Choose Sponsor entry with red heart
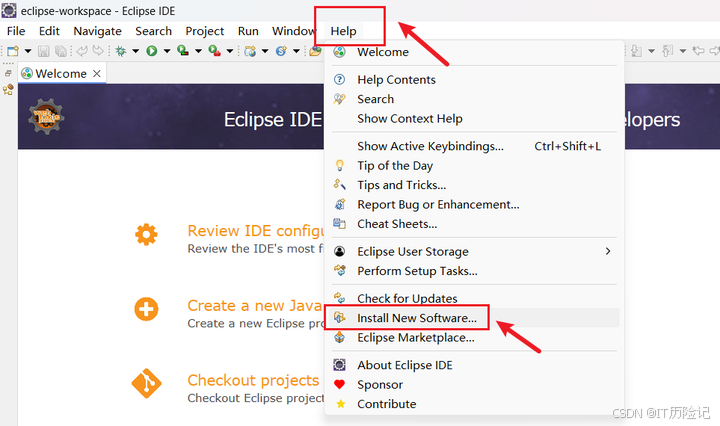 pos(474,385)
